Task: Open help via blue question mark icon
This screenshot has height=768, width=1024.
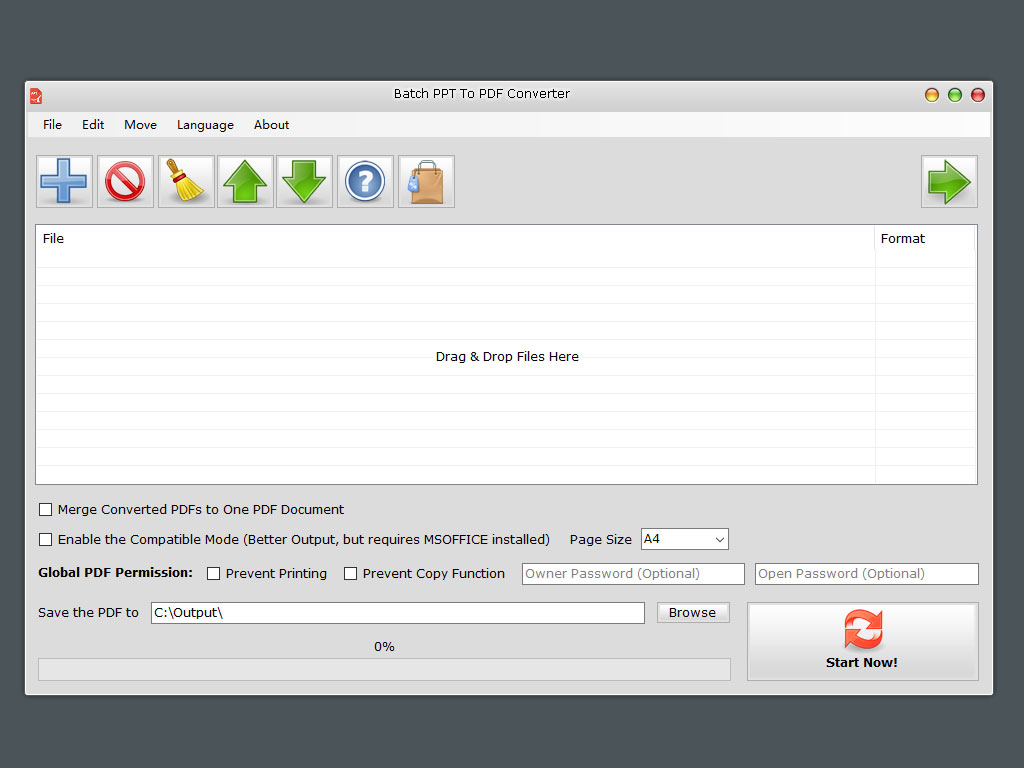Action: pos(365,182)
